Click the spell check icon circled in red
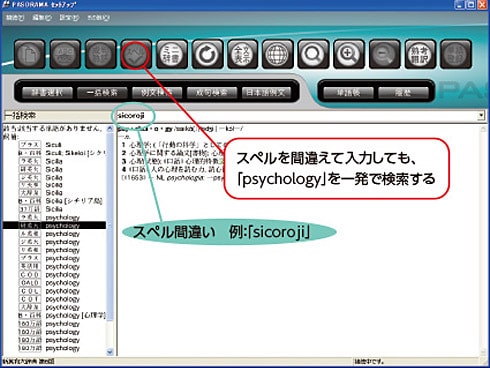Viewport: 490px width, 368px height. point(136,54)
